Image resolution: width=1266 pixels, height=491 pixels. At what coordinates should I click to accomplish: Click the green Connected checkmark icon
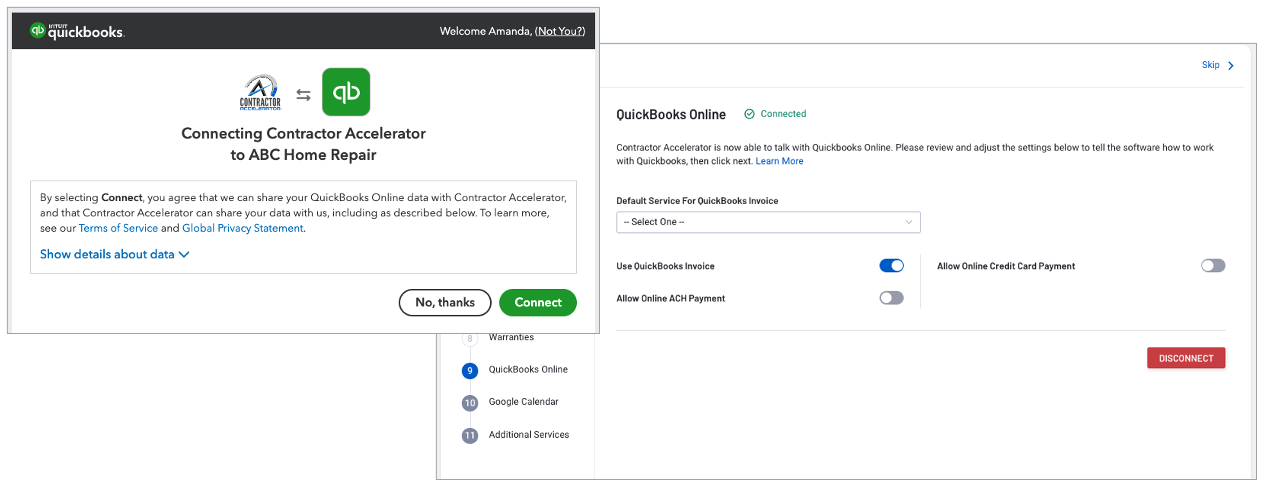click(749, 114)
